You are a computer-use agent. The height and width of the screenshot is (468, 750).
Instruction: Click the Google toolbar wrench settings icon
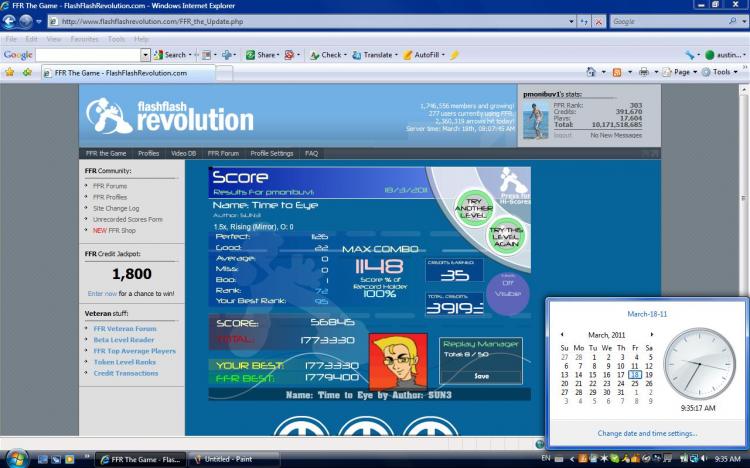[x=689, y=55]
